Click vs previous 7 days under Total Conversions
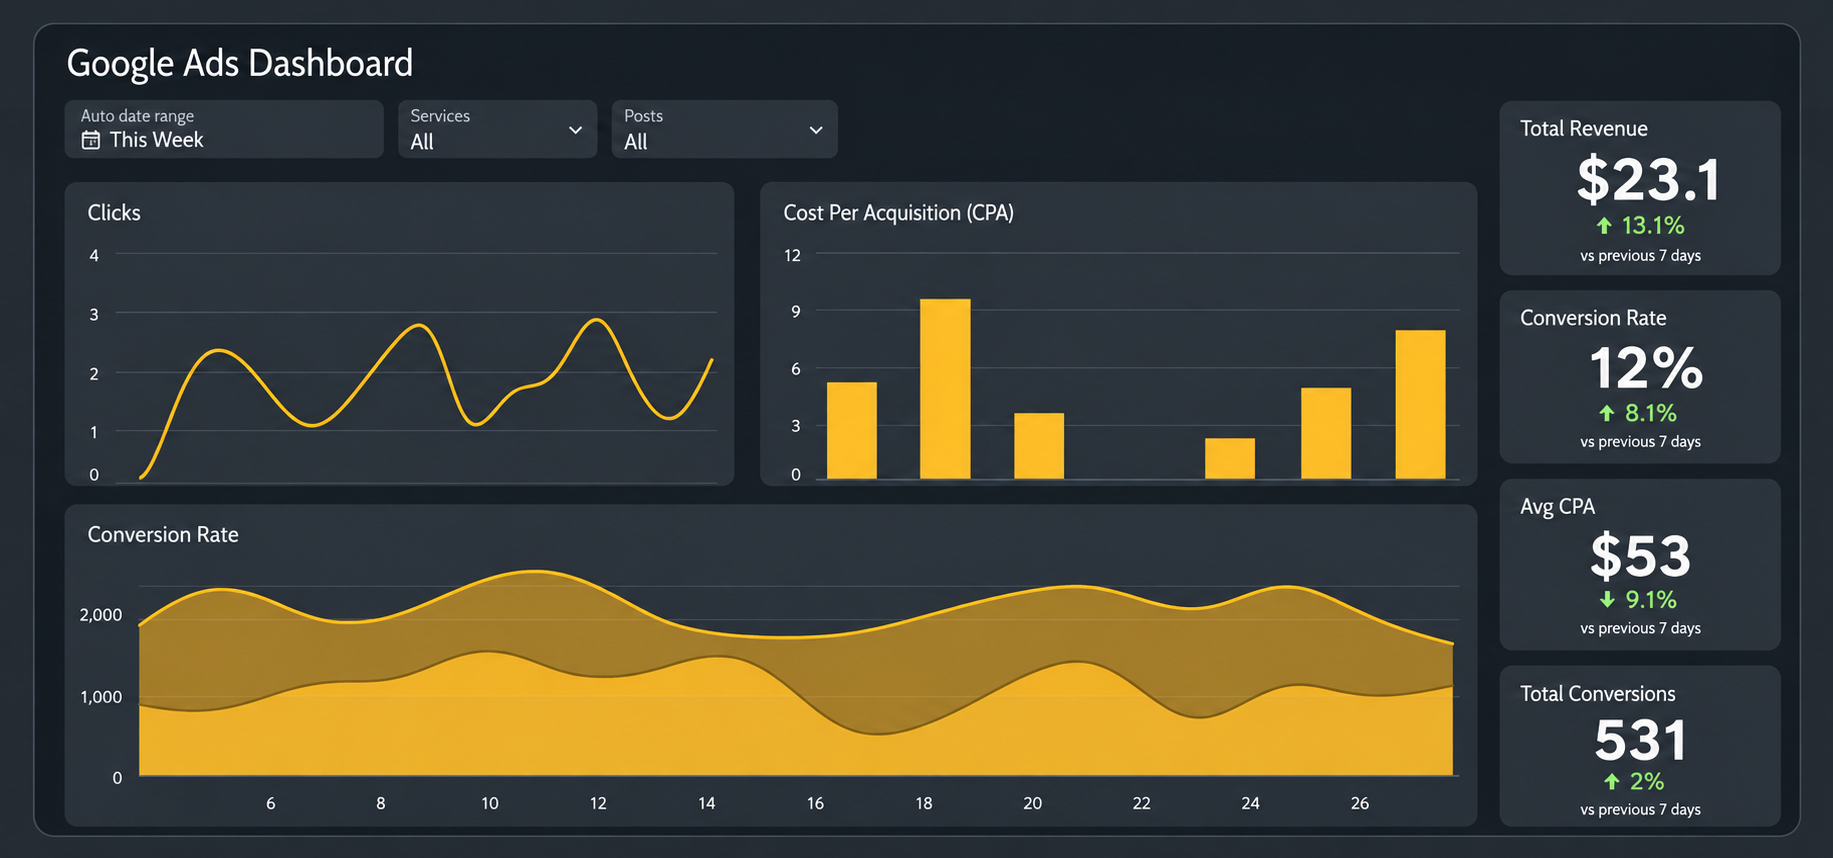The height and width of the screenshot is (858, 1833). (1640, 809)
